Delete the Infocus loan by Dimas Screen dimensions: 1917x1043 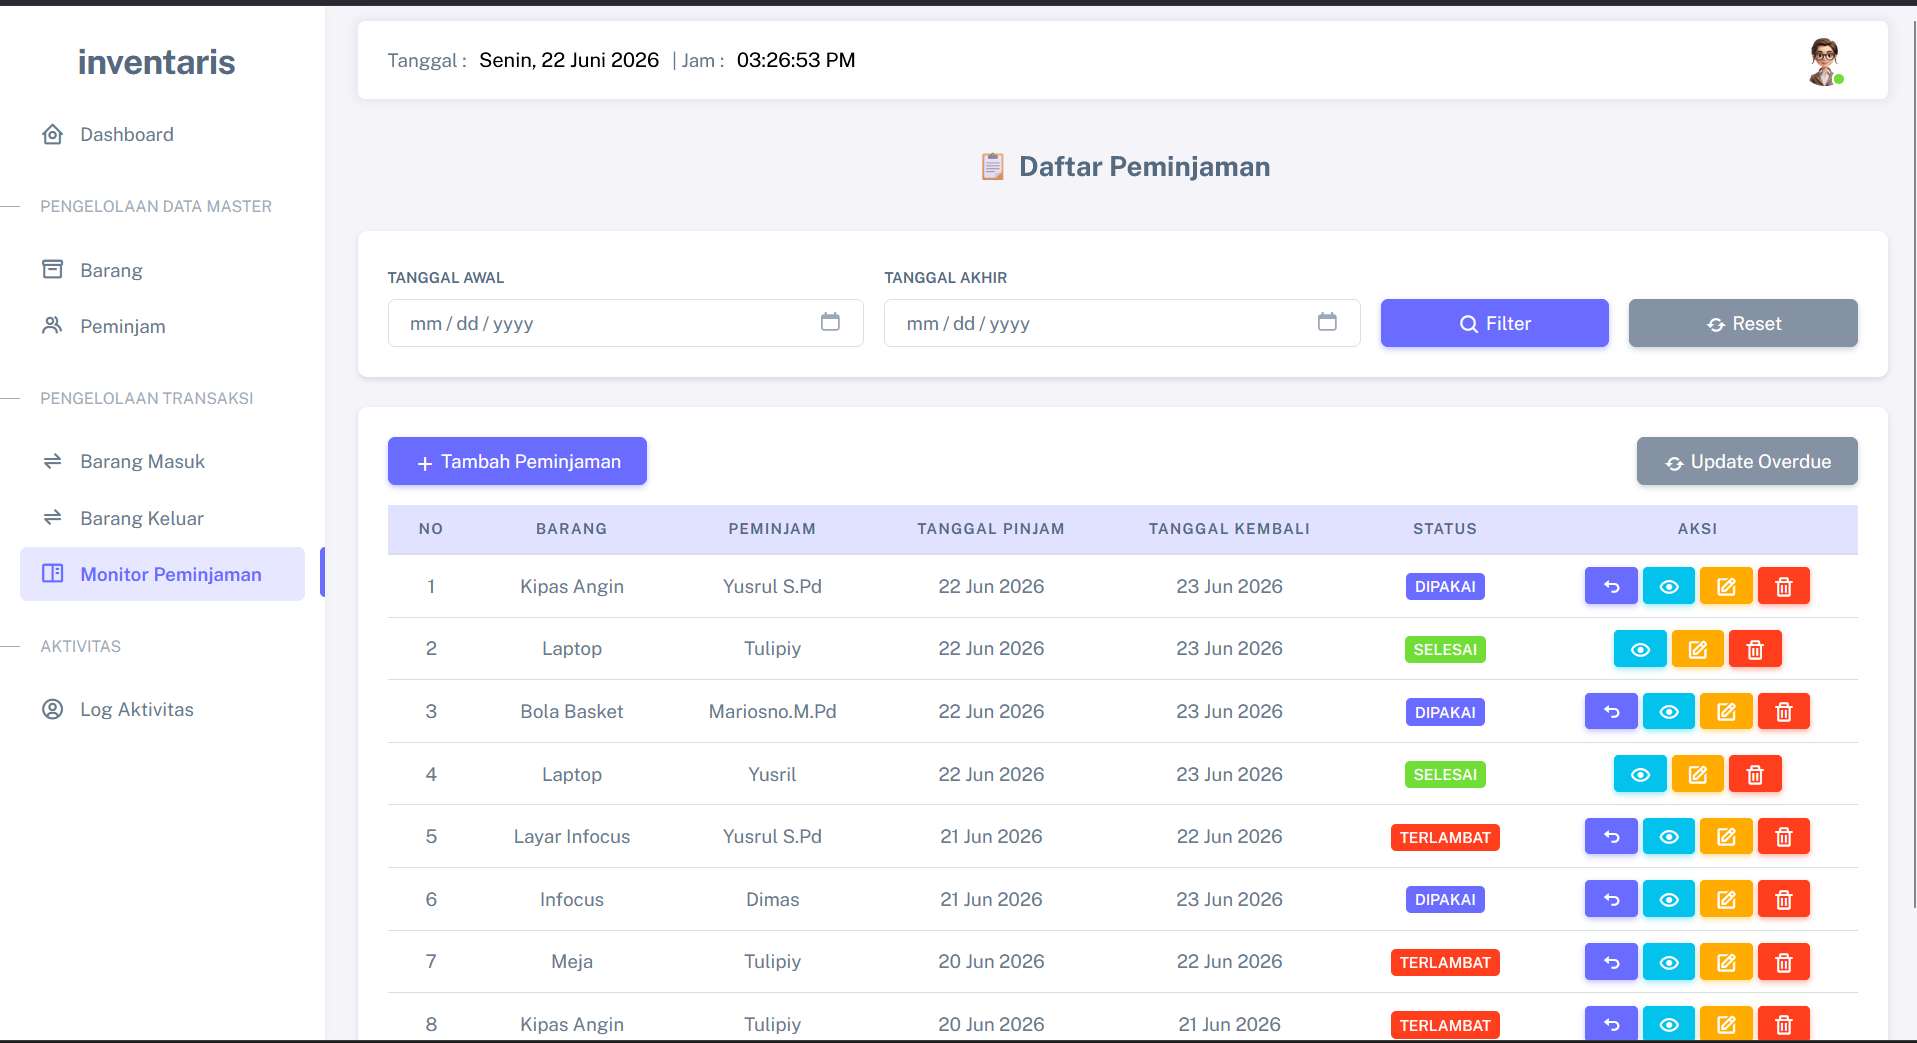[1784, 899]
